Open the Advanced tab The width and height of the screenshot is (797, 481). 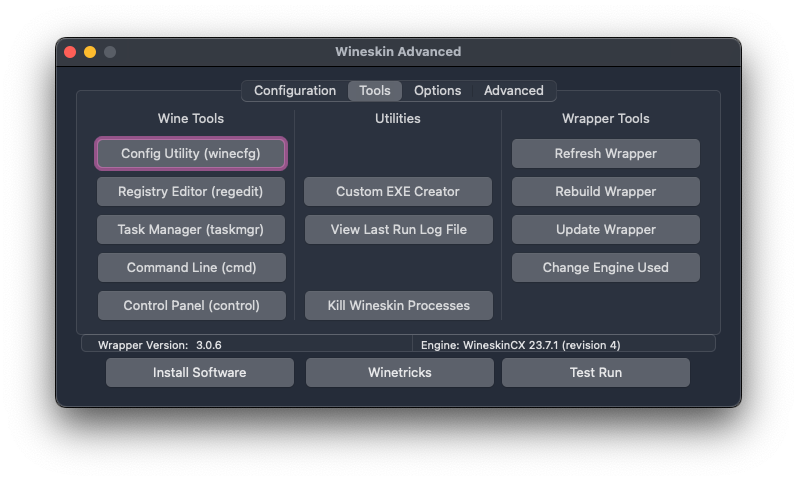(513, 91)
